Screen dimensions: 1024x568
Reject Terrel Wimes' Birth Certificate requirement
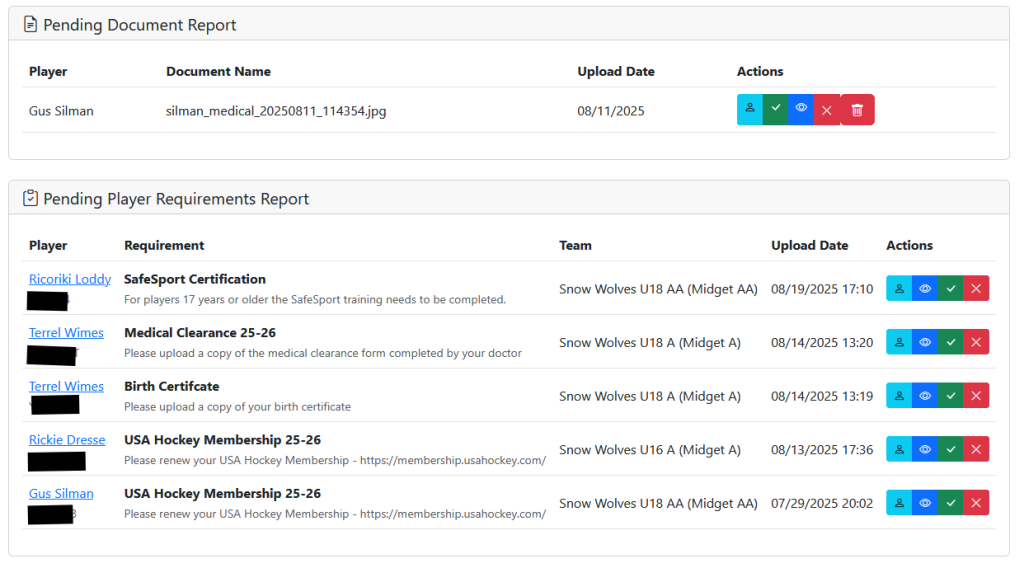tap(976, 396)
